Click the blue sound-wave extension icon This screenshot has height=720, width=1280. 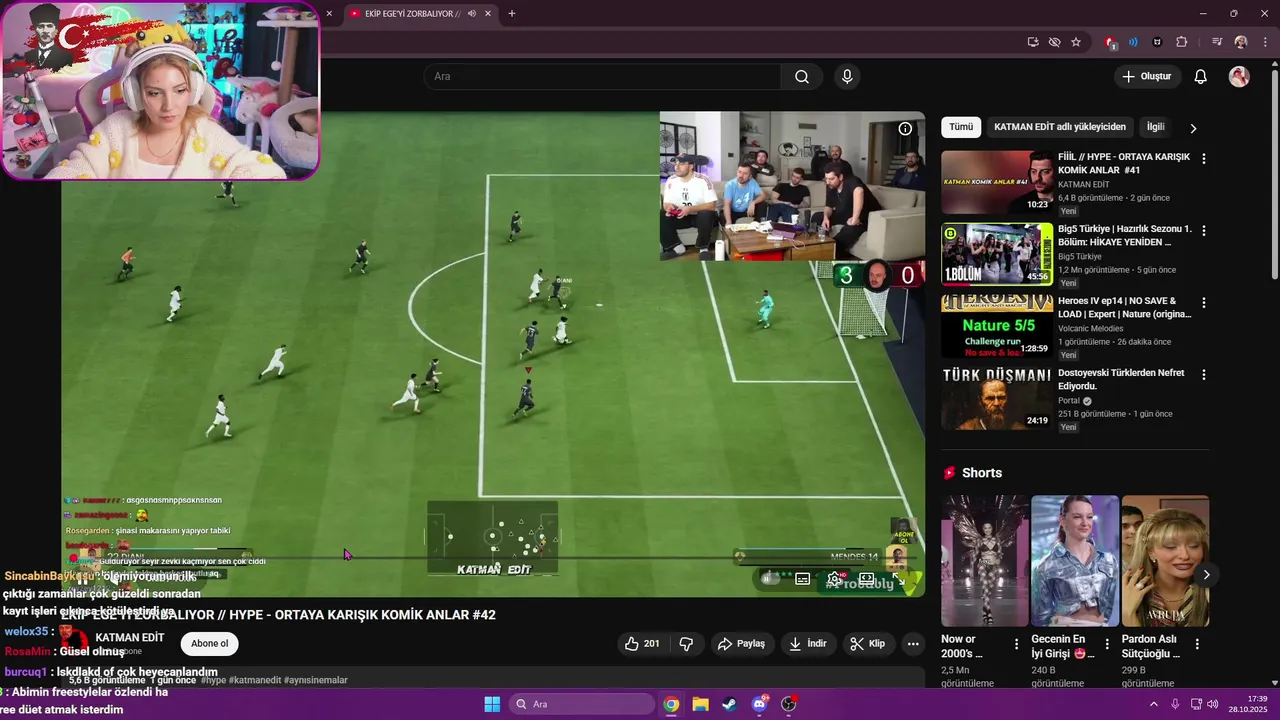point(1133,42)
